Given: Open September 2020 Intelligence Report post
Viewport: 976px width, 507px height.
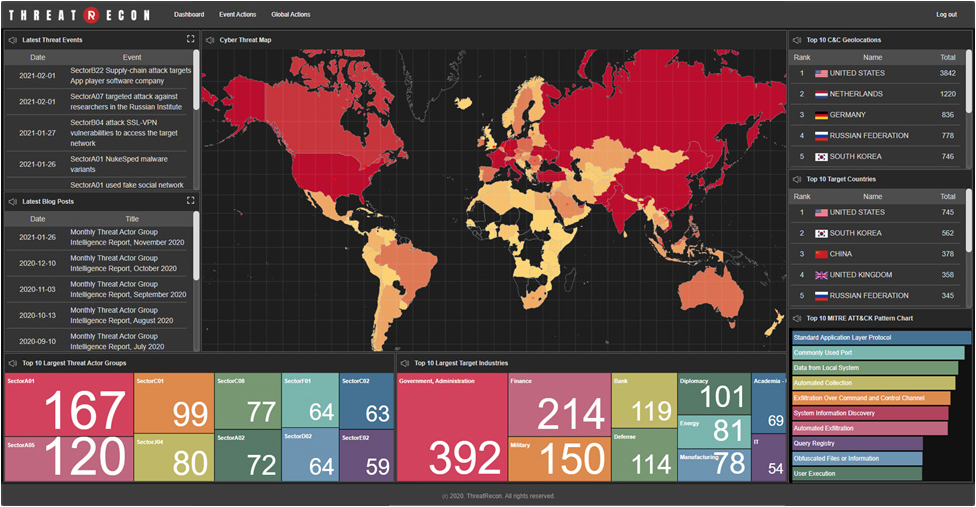Looking at the screenshot, I should pyautogui.click(x=128, y=290).
